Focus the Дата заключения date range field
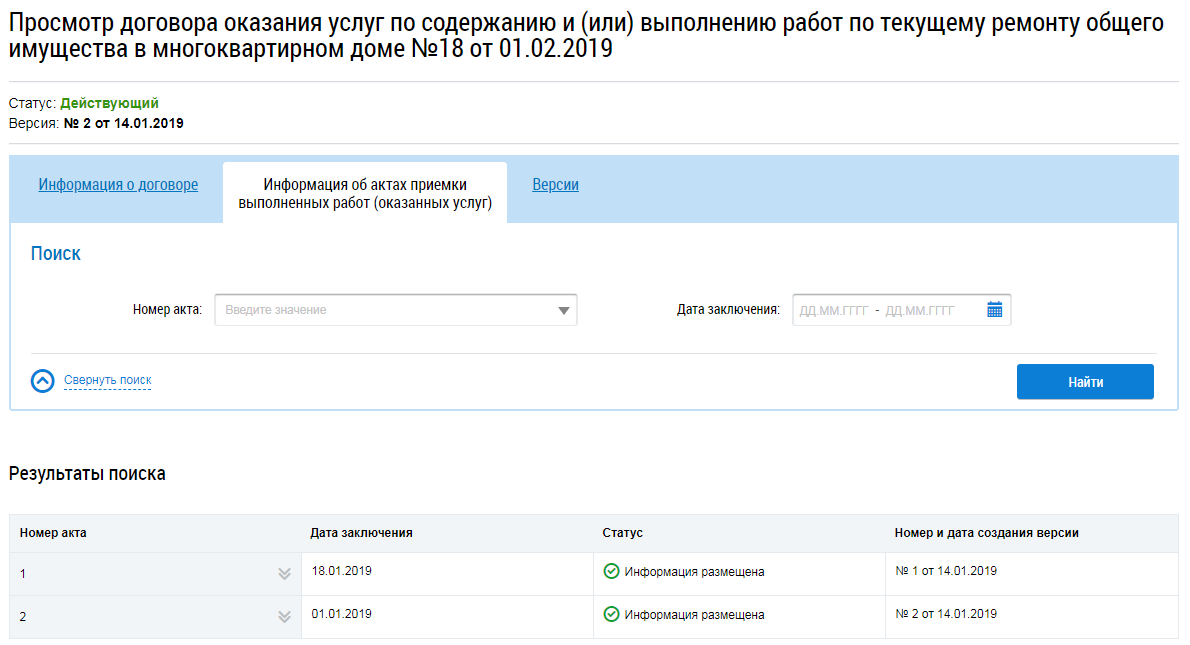This screenshot has height=645, width=1190. (x=885, y=310)
